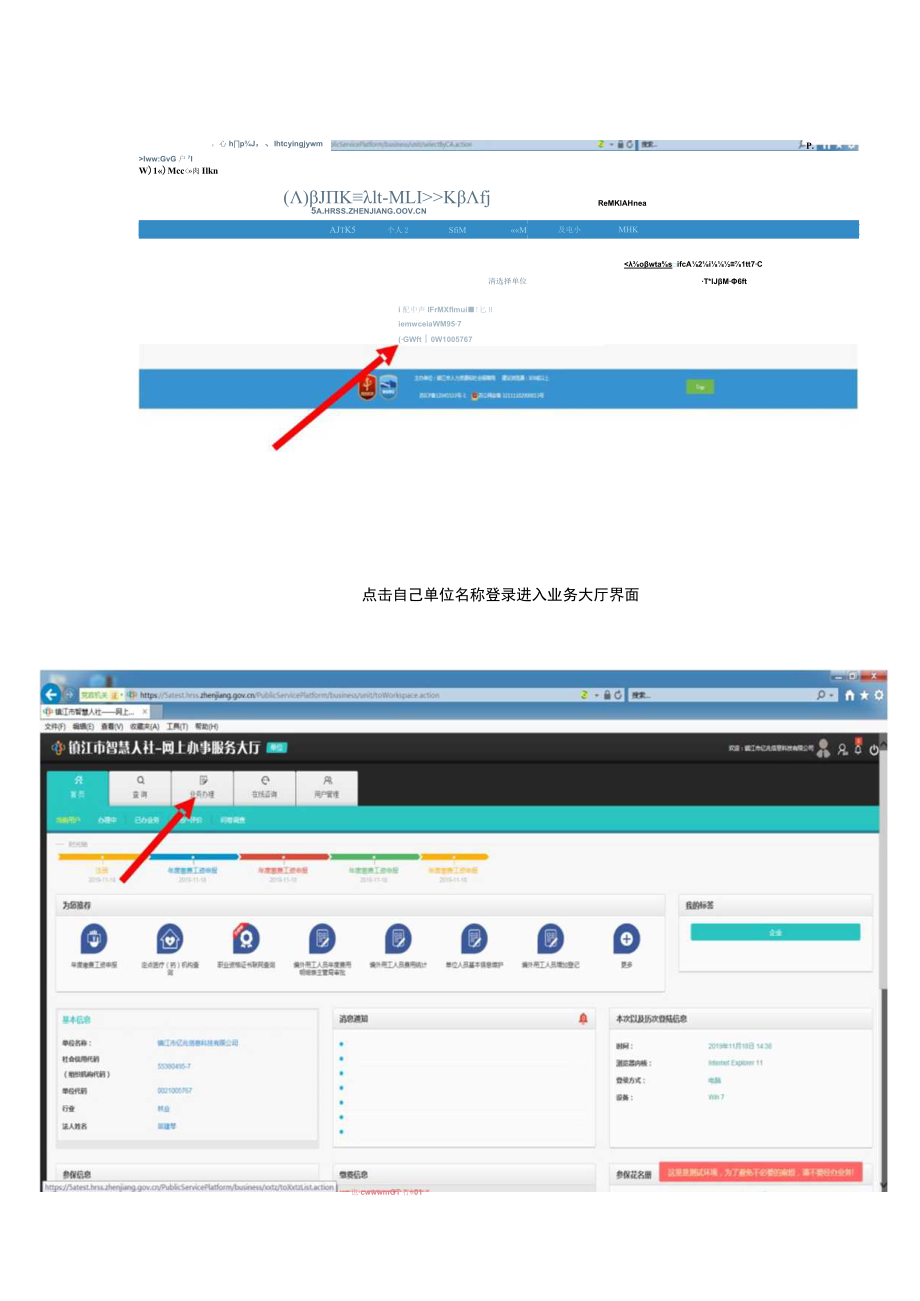The image size is (920, 1301).
Task: Click the power logout icon in header
Action: 874,749
